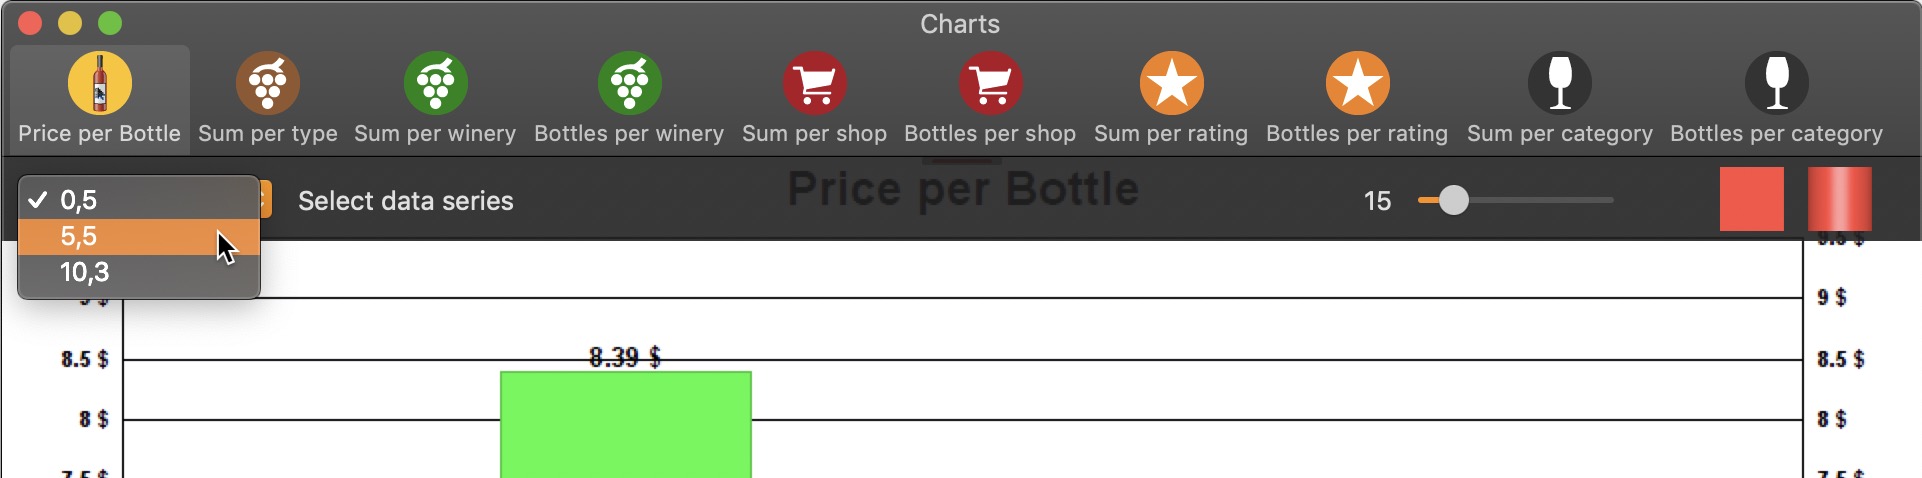Open Bottles per rating star chart
Viewport: 1922px width, 478px height.
1357,98
